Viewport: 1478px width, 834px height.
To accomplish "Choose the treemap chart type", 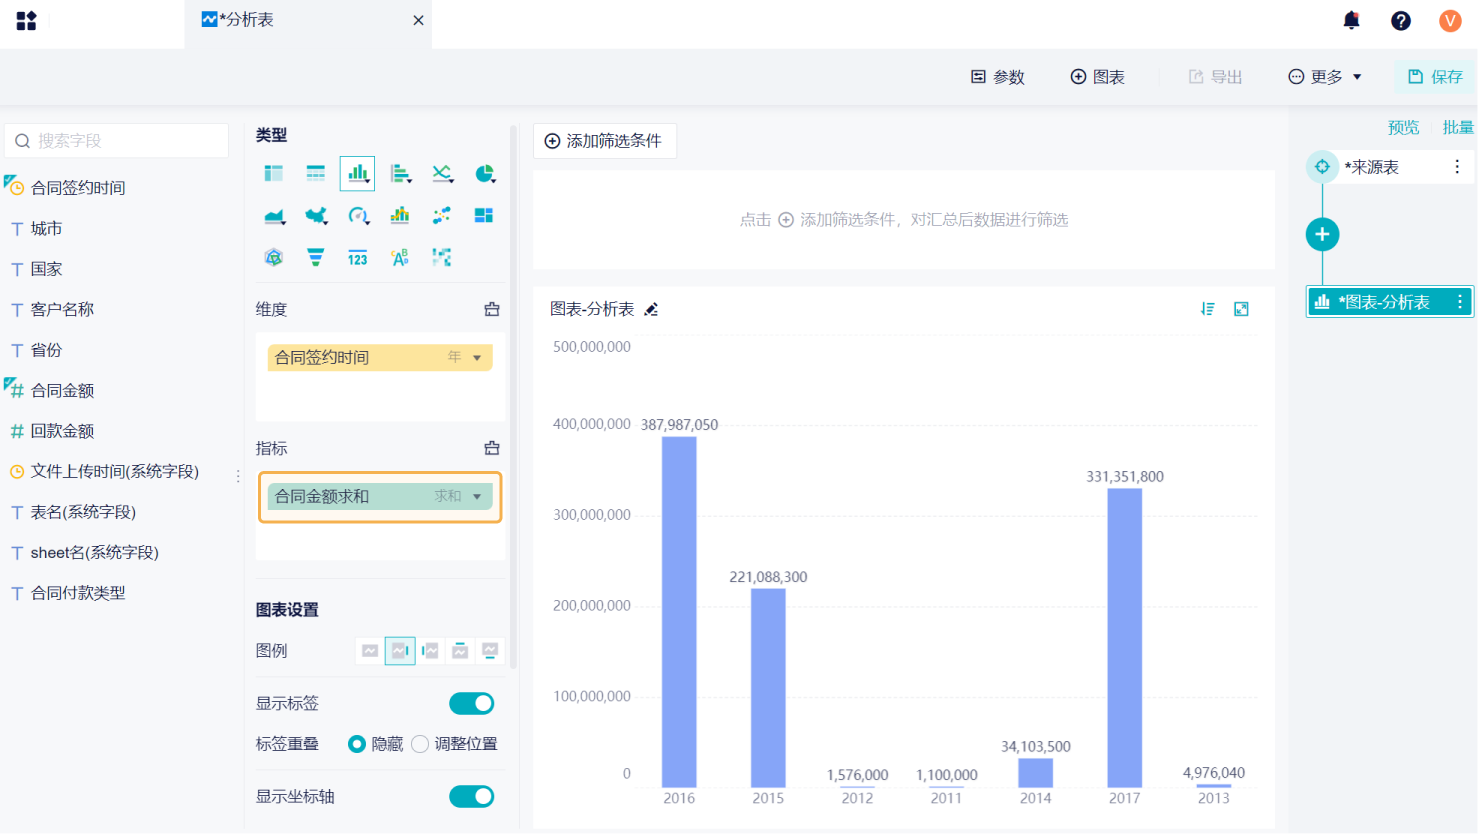I will tap(484, 216).
